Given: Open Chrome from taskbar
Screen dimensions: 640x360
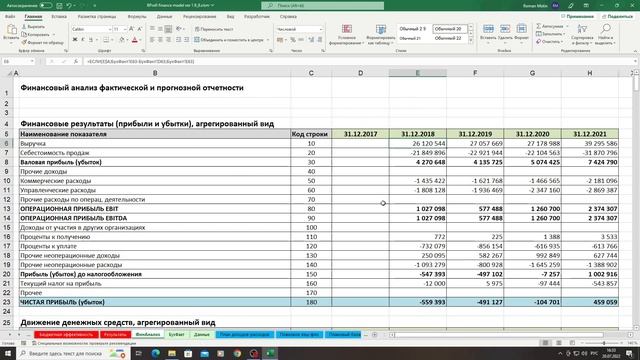Looking at the screenshot, I should click(x=237, y=353).
